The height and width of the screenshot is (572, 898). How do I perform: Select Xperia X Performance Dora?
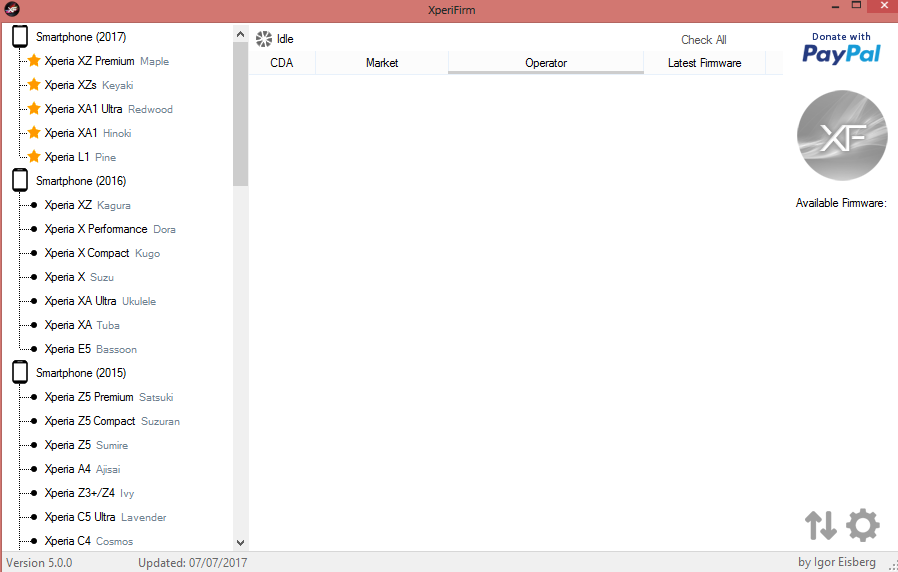tap(109, 229)
